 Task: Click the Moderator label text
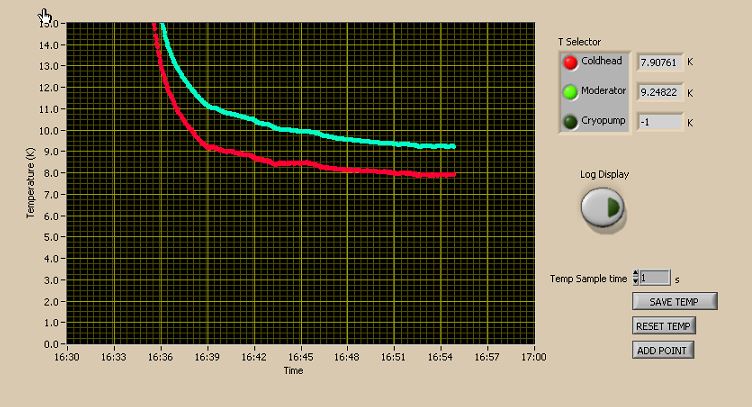pos(603,91)
